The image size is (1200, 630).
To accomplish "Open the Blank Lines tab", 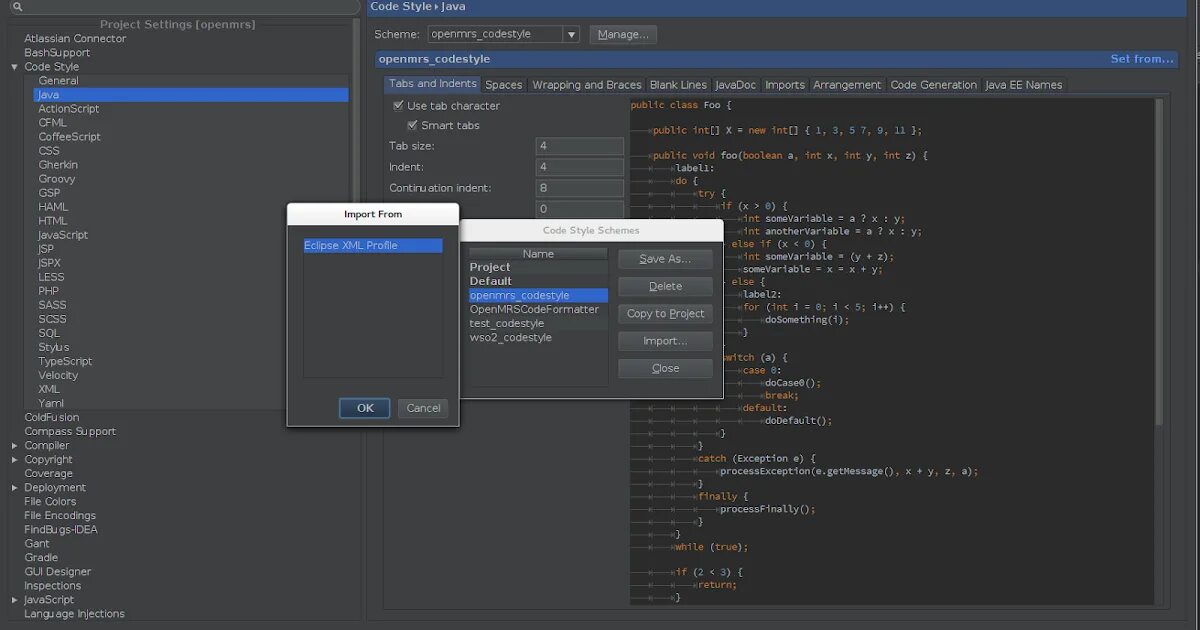I will (678, 85).
